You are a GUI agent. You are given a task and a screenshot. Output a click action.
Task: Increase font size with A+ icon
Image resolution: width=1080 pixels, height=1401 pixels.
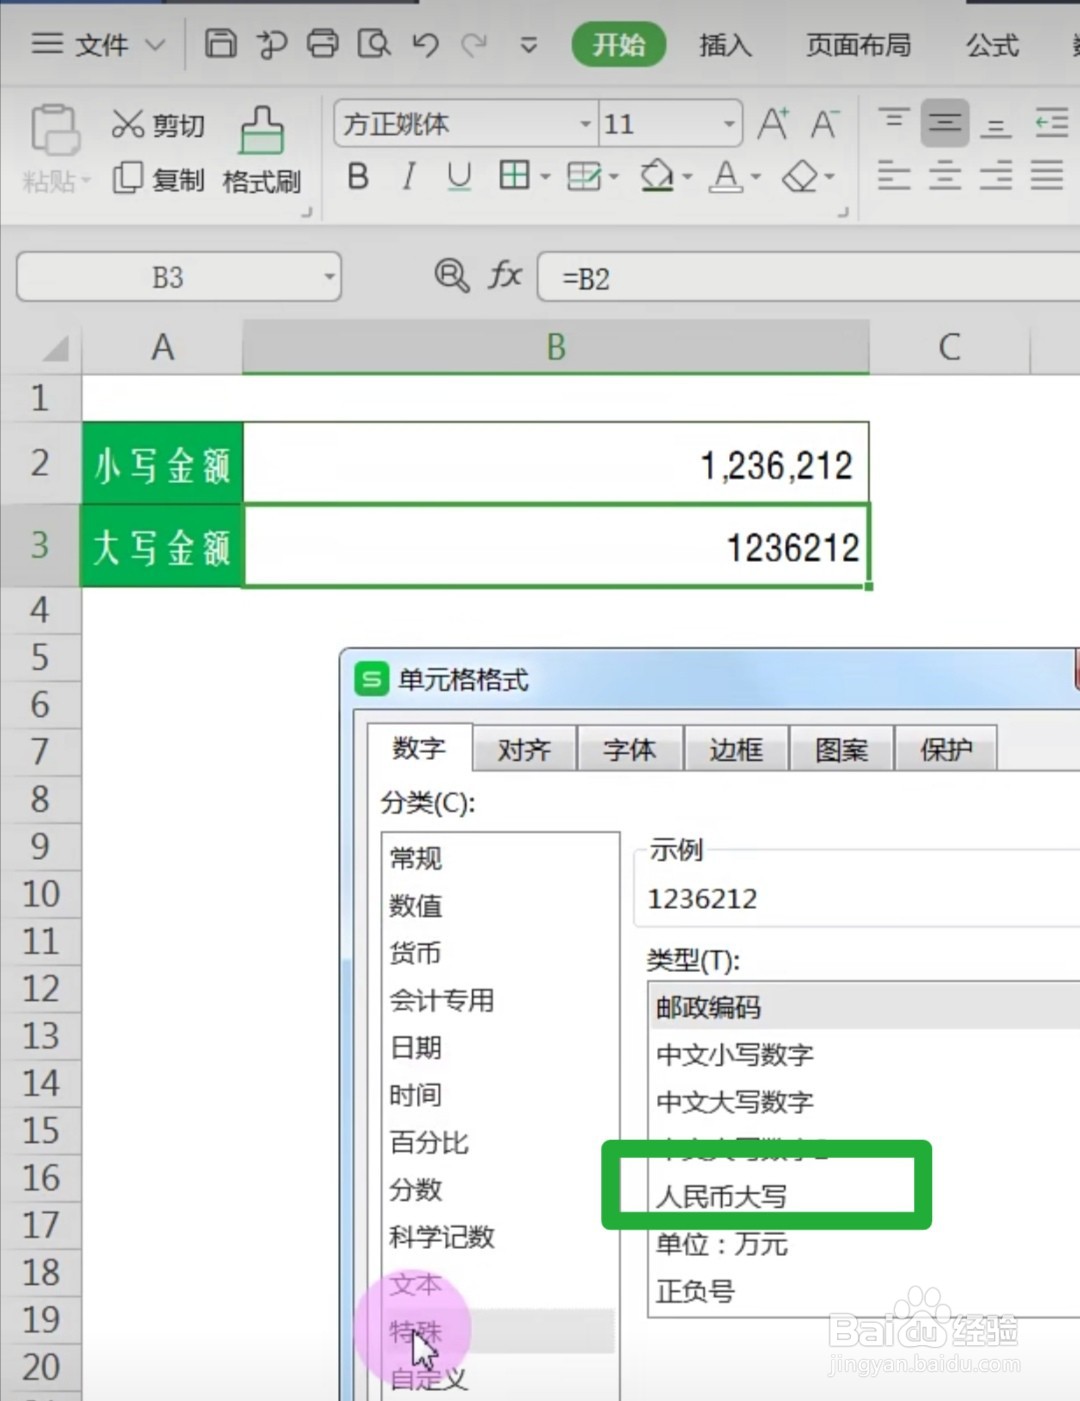tap(771, 122)
